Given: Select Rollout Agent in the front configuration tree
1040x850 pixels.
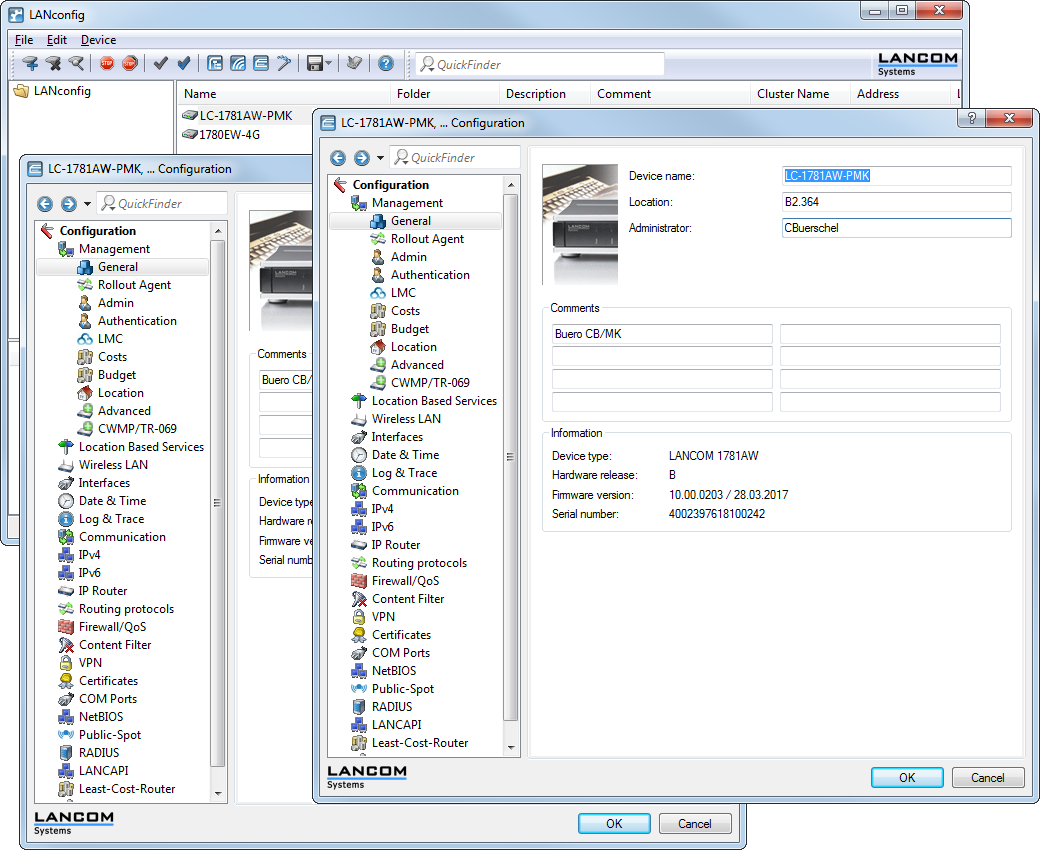Looking at the screenshot, I should pos(427,239).
